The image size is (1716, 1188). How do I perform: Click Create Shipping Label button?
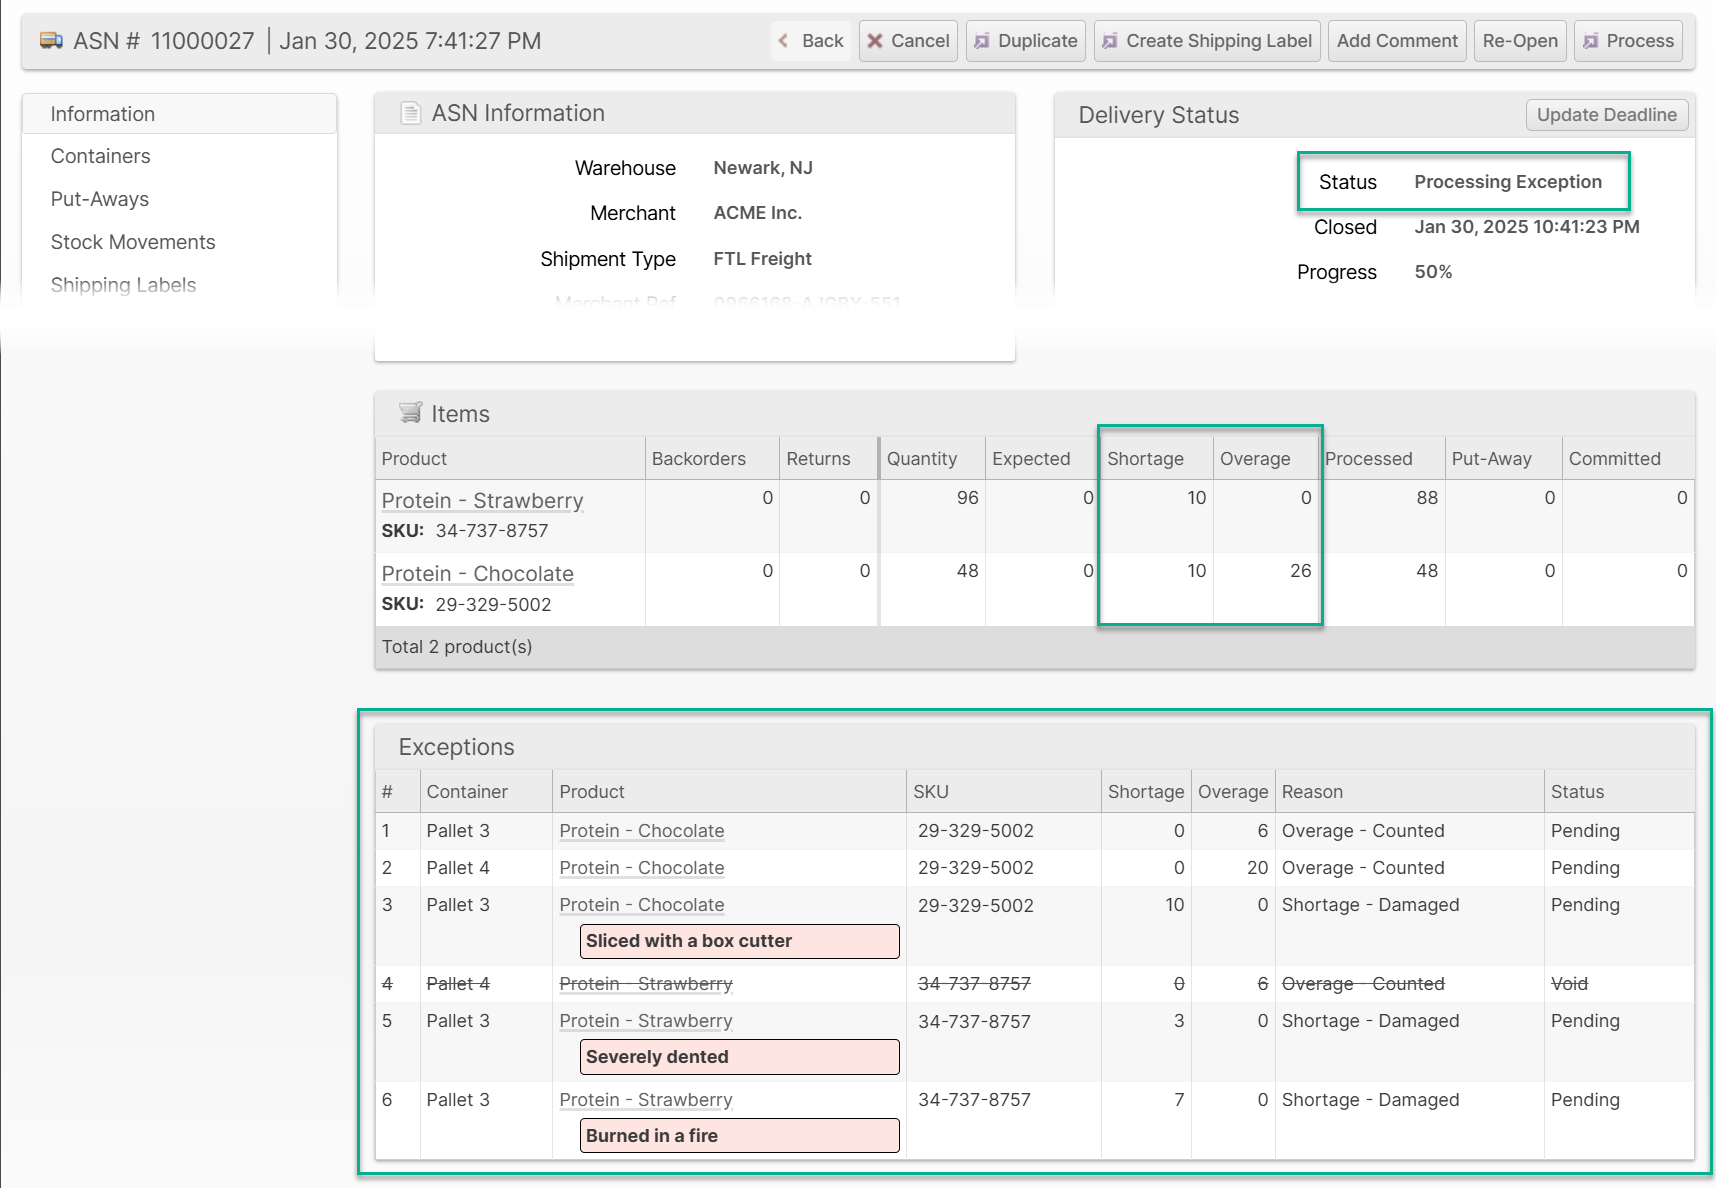(x=1206, y=41)
